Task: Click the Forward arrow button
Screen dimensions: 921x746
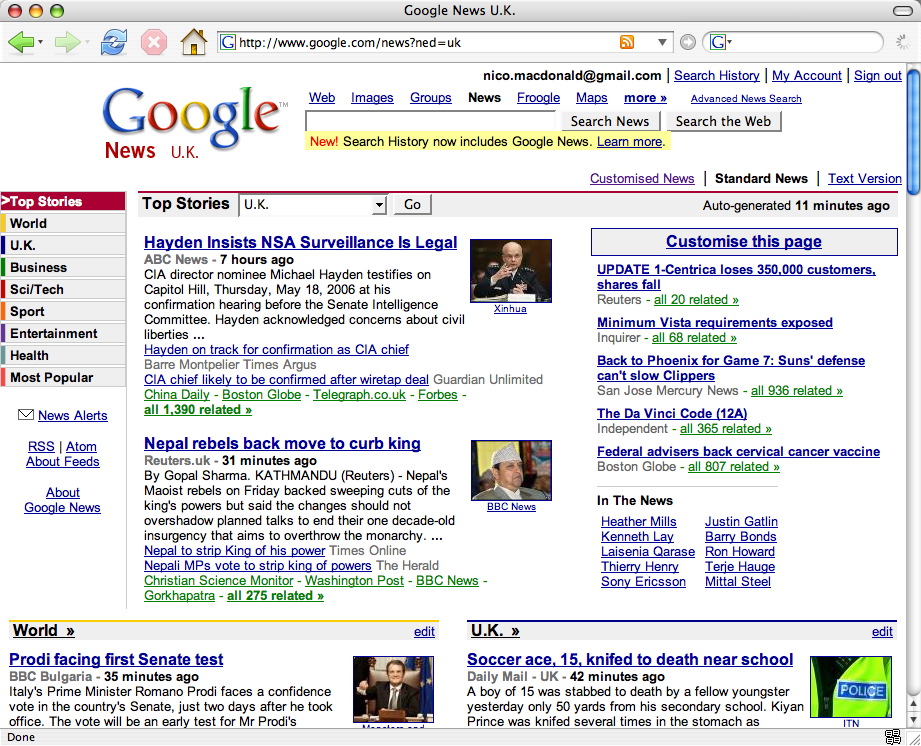Action: [67, 42]
